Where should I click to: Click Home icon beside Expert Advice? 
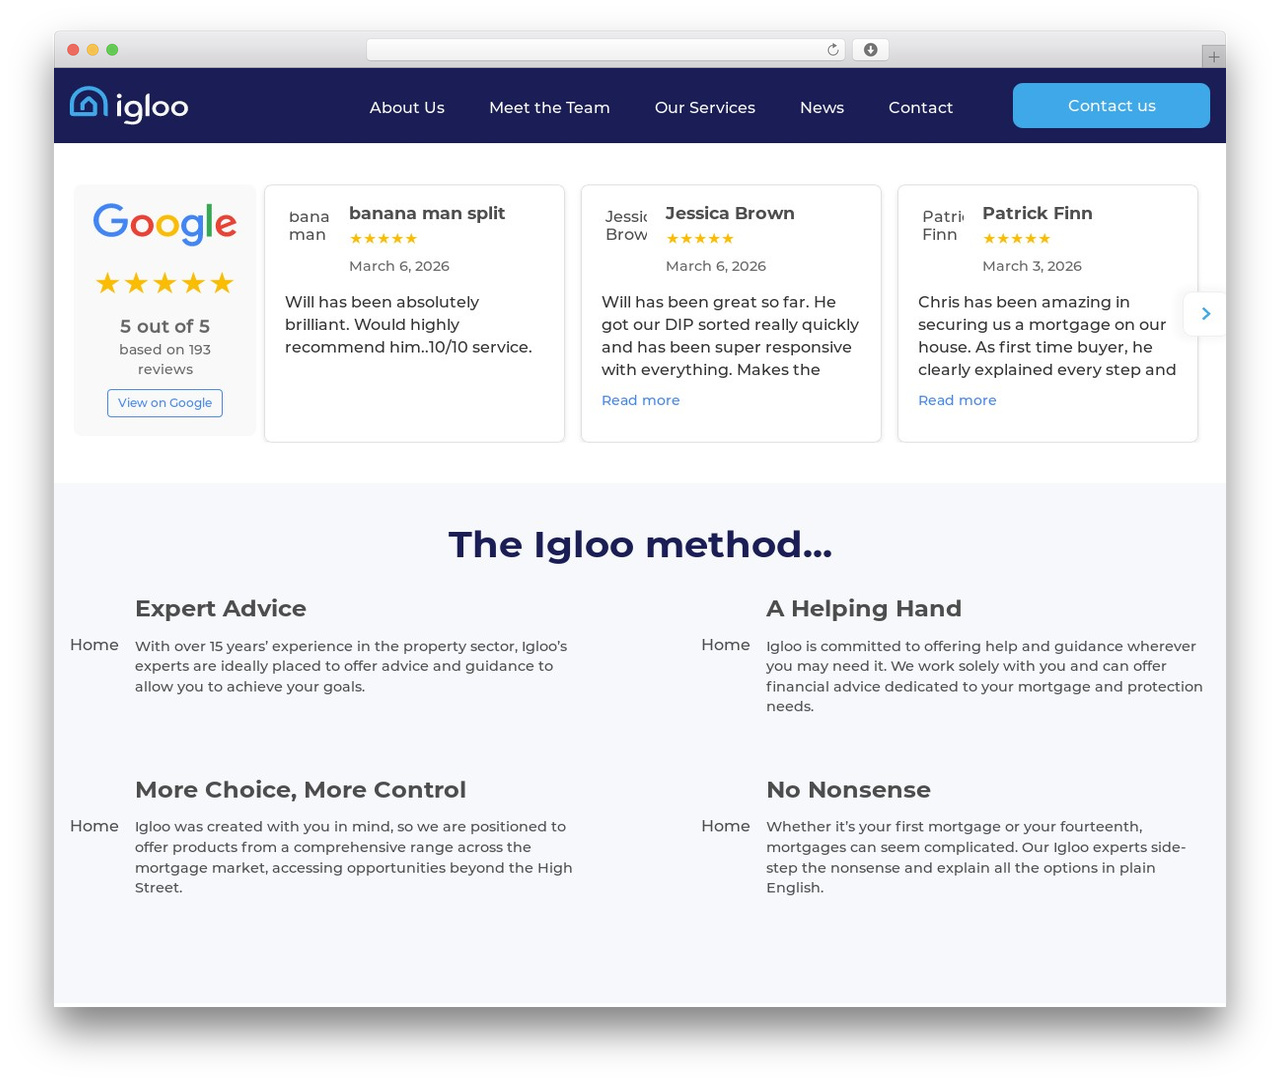click(94, 645)
